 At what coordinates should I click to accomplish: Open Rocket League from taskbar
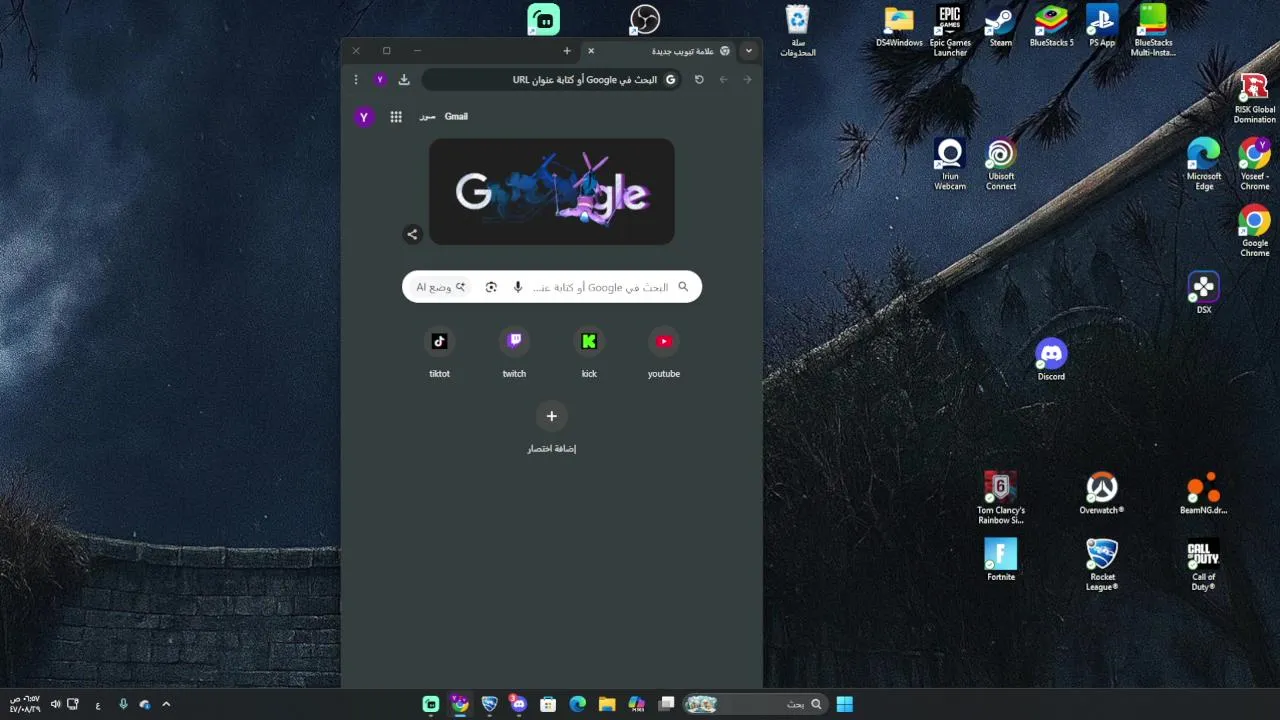[x=489, y=704]
